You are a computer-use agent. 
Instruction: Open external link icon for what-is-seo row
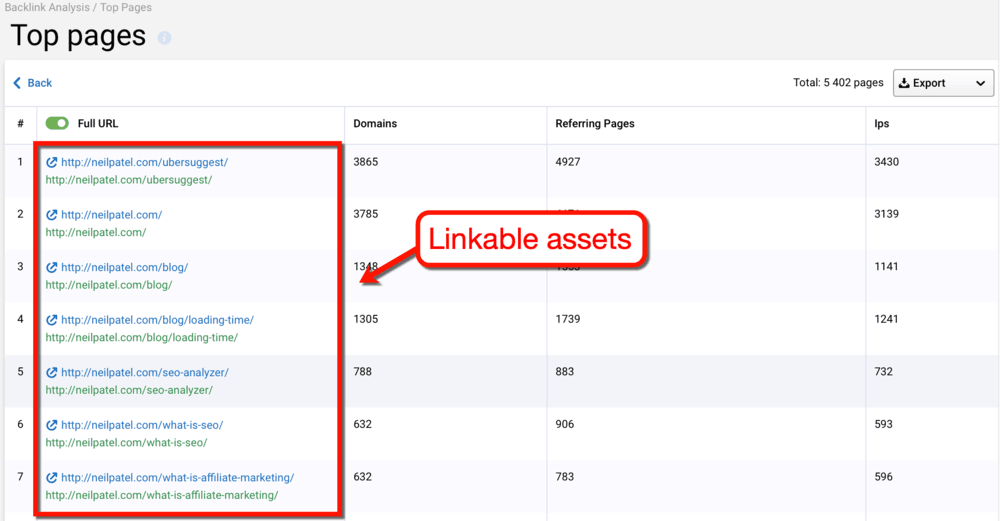[x=52, y=425]
